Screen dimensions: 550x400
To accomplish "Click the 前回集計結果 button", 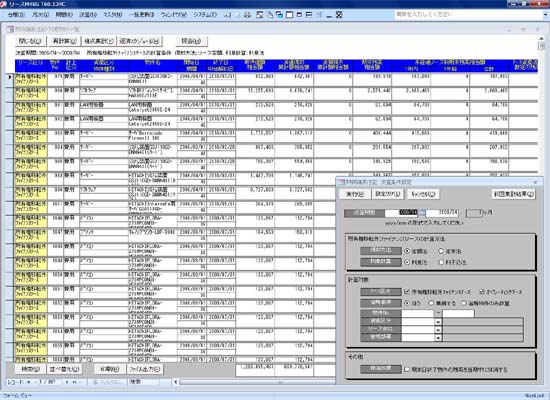I will click(x=514, y=194).
